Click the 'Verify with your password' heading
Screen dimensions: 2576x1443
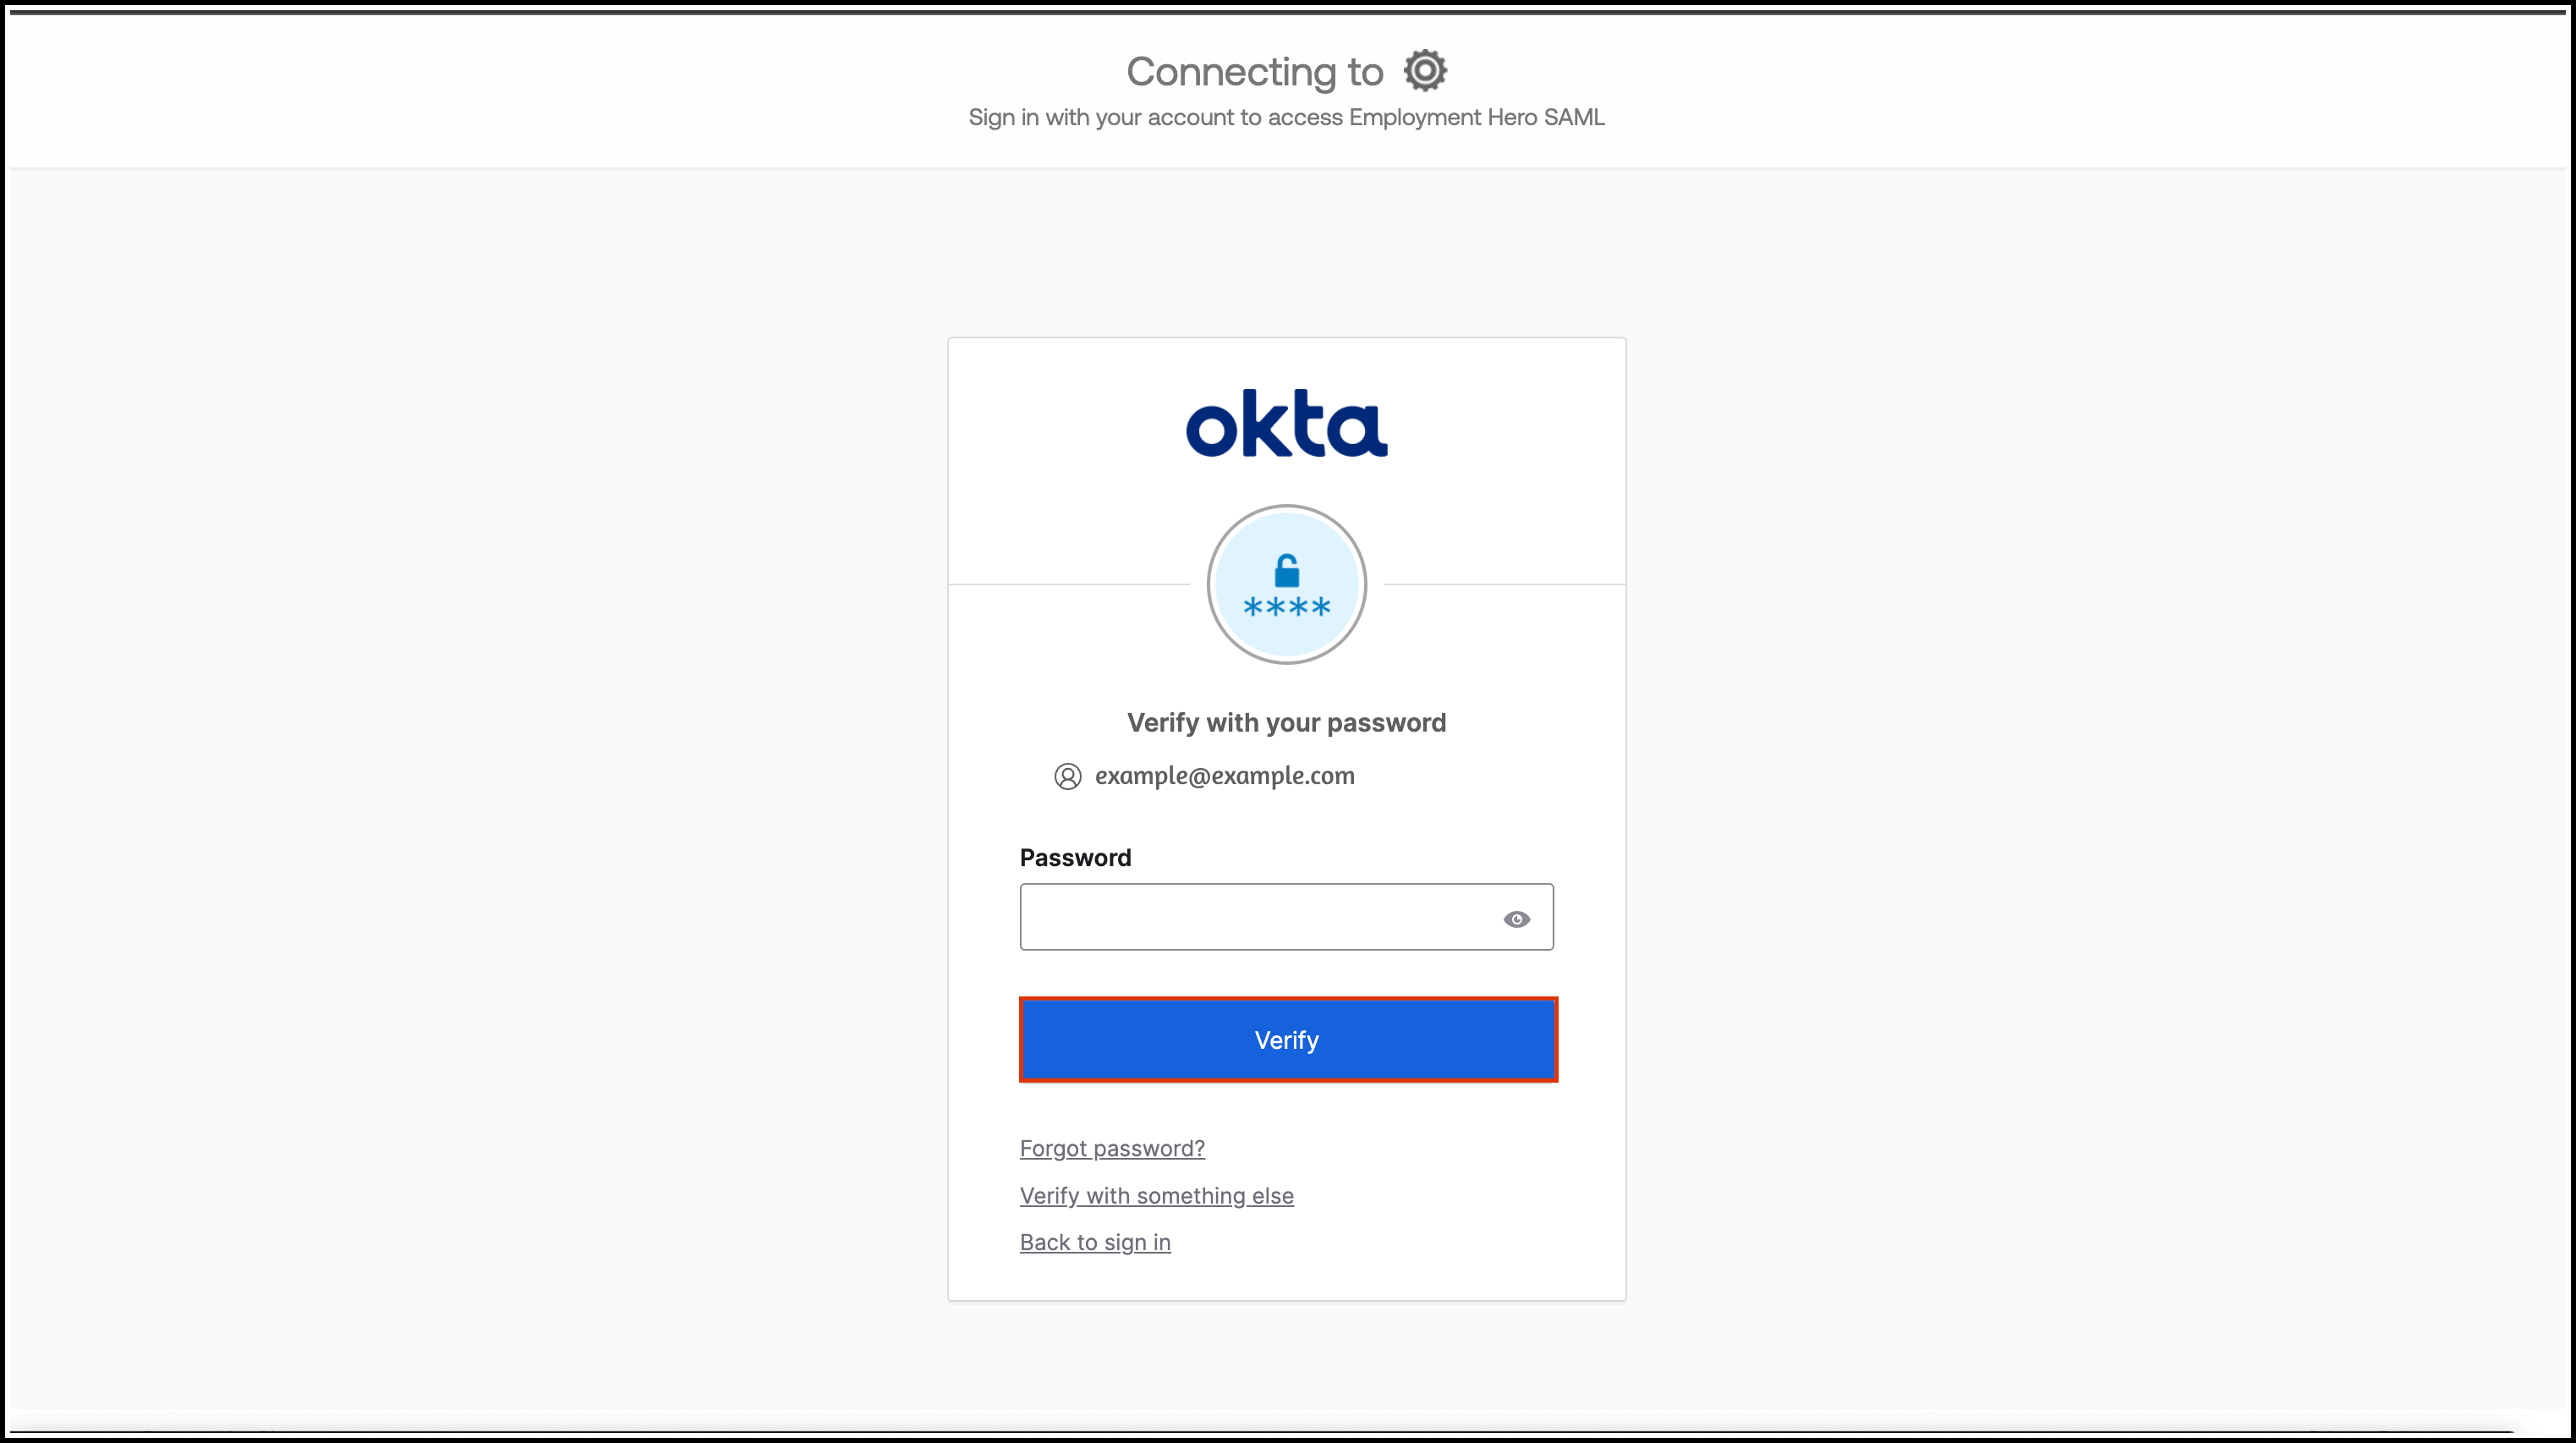pos(1286,723)
